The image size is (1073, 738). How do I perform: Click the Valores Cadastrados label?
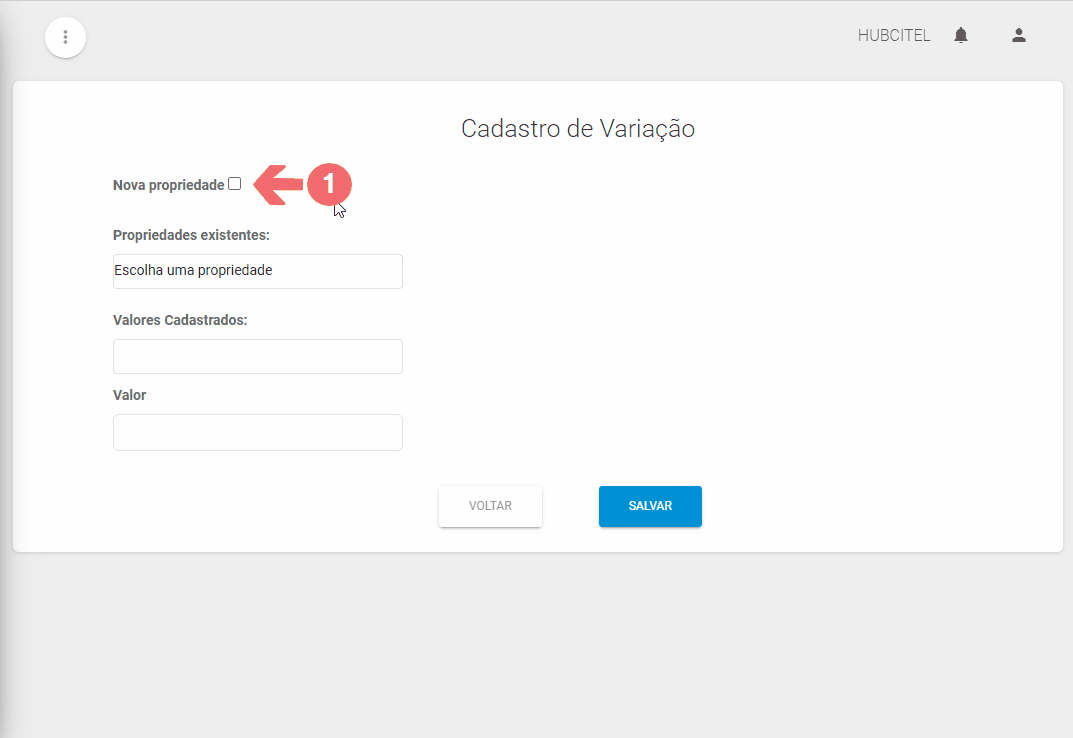point(180,320)
